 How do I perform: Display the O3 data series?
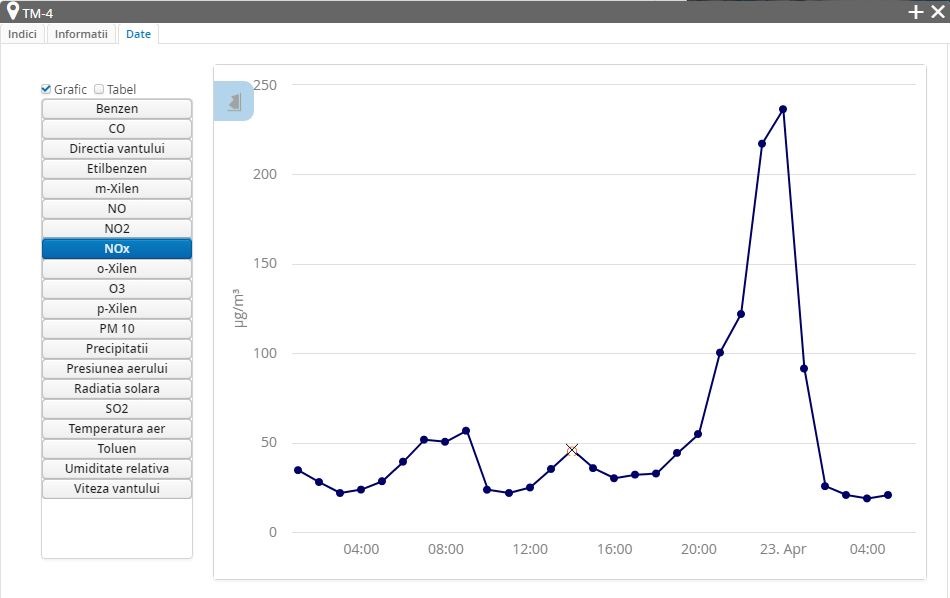click(117, 289)
